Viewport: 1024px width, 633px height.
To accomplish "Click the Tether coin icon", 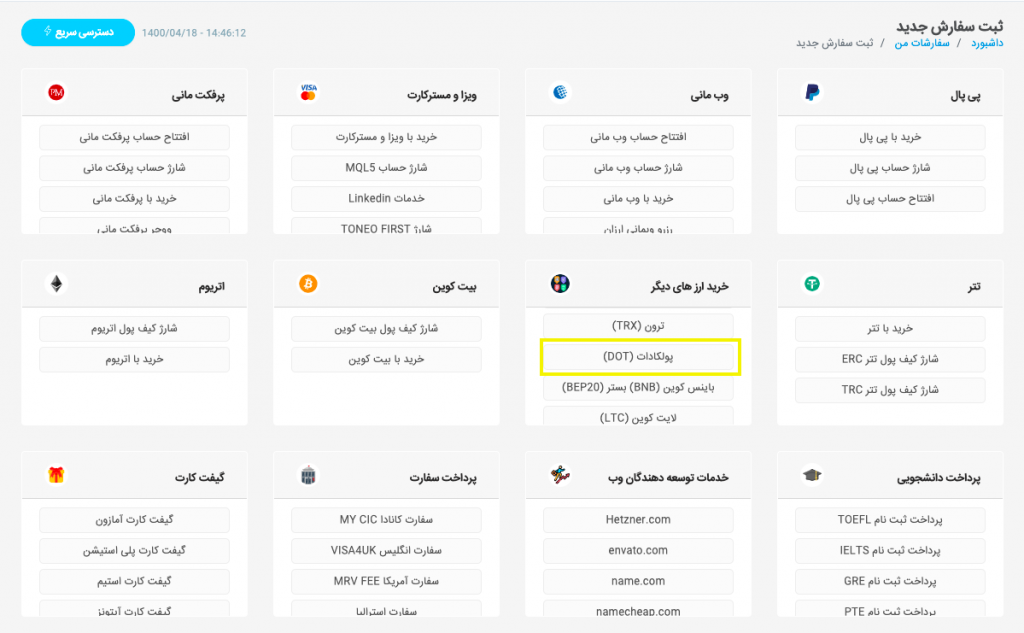I will pyautogui.click(x=812, y=284).
